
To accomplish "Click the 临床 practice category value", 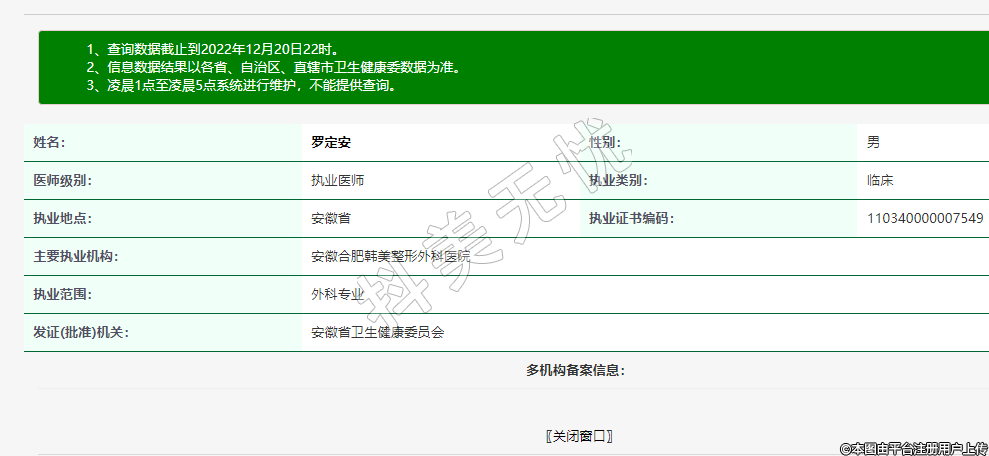I will (880, 181).
